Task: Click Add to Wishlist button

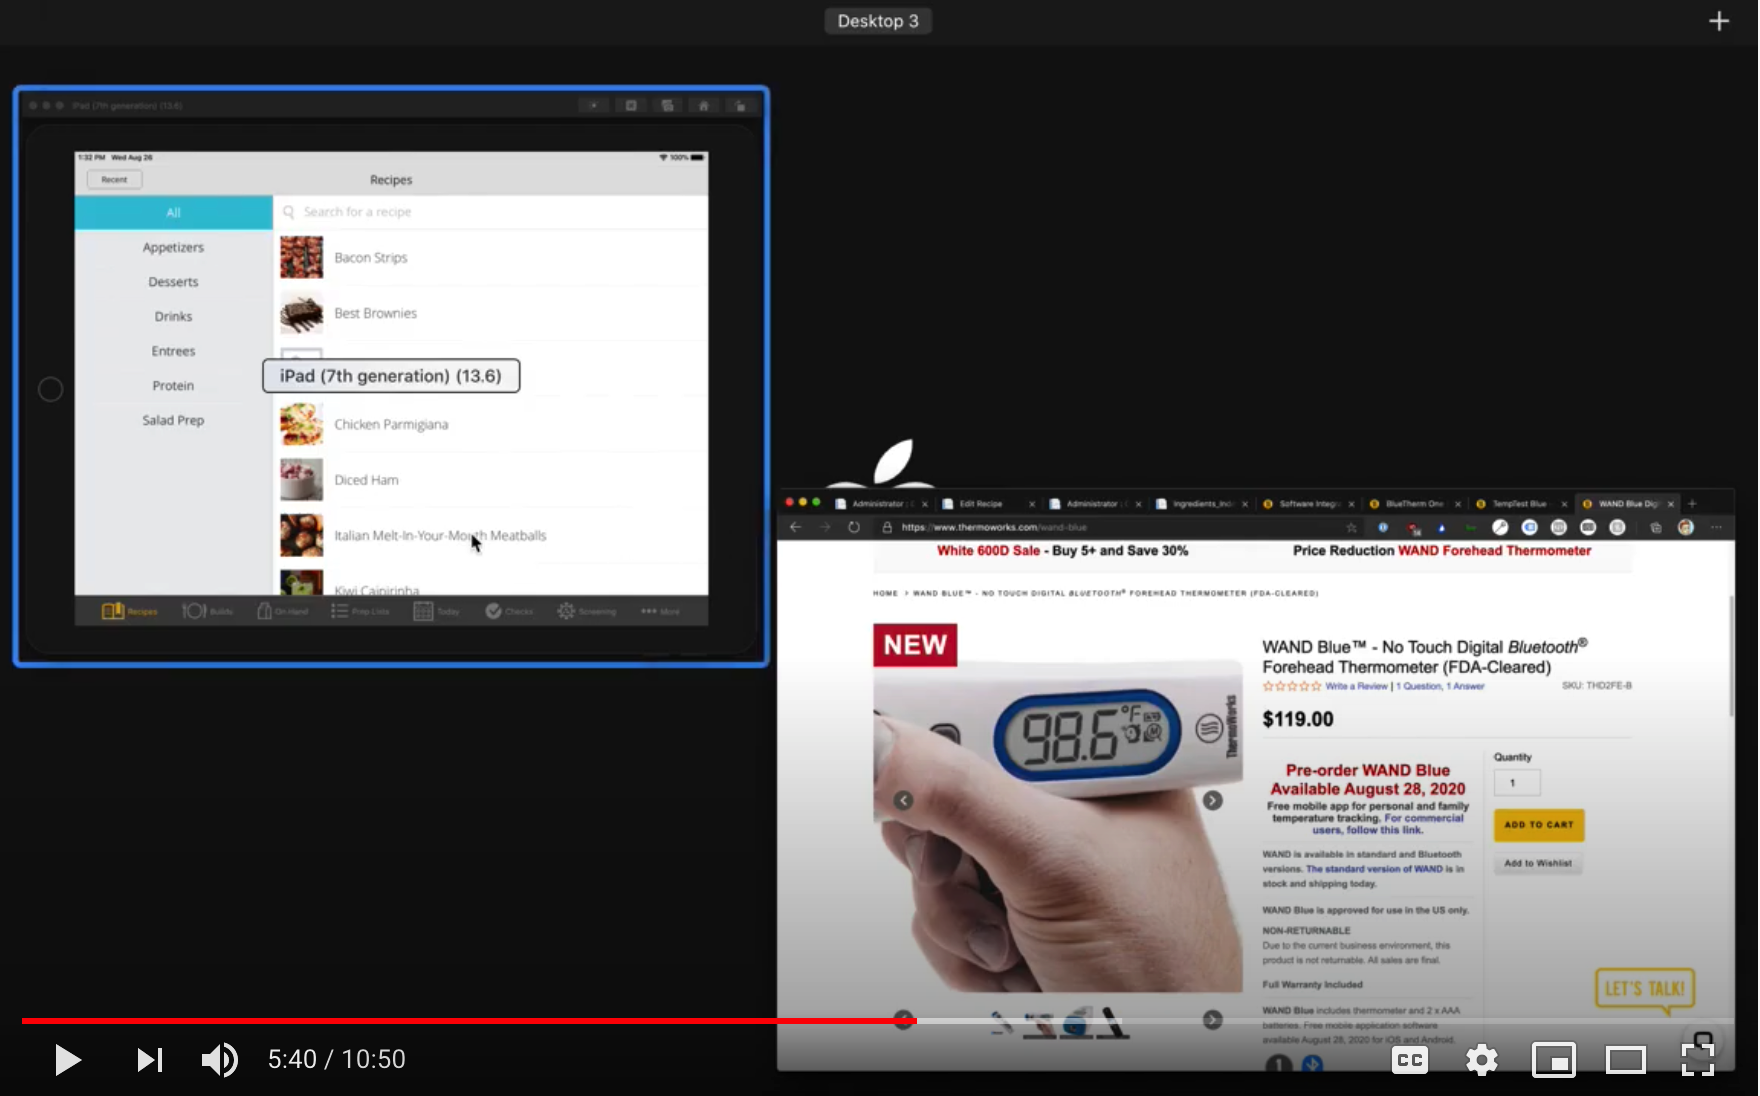Action: [x=1538, y=863]
